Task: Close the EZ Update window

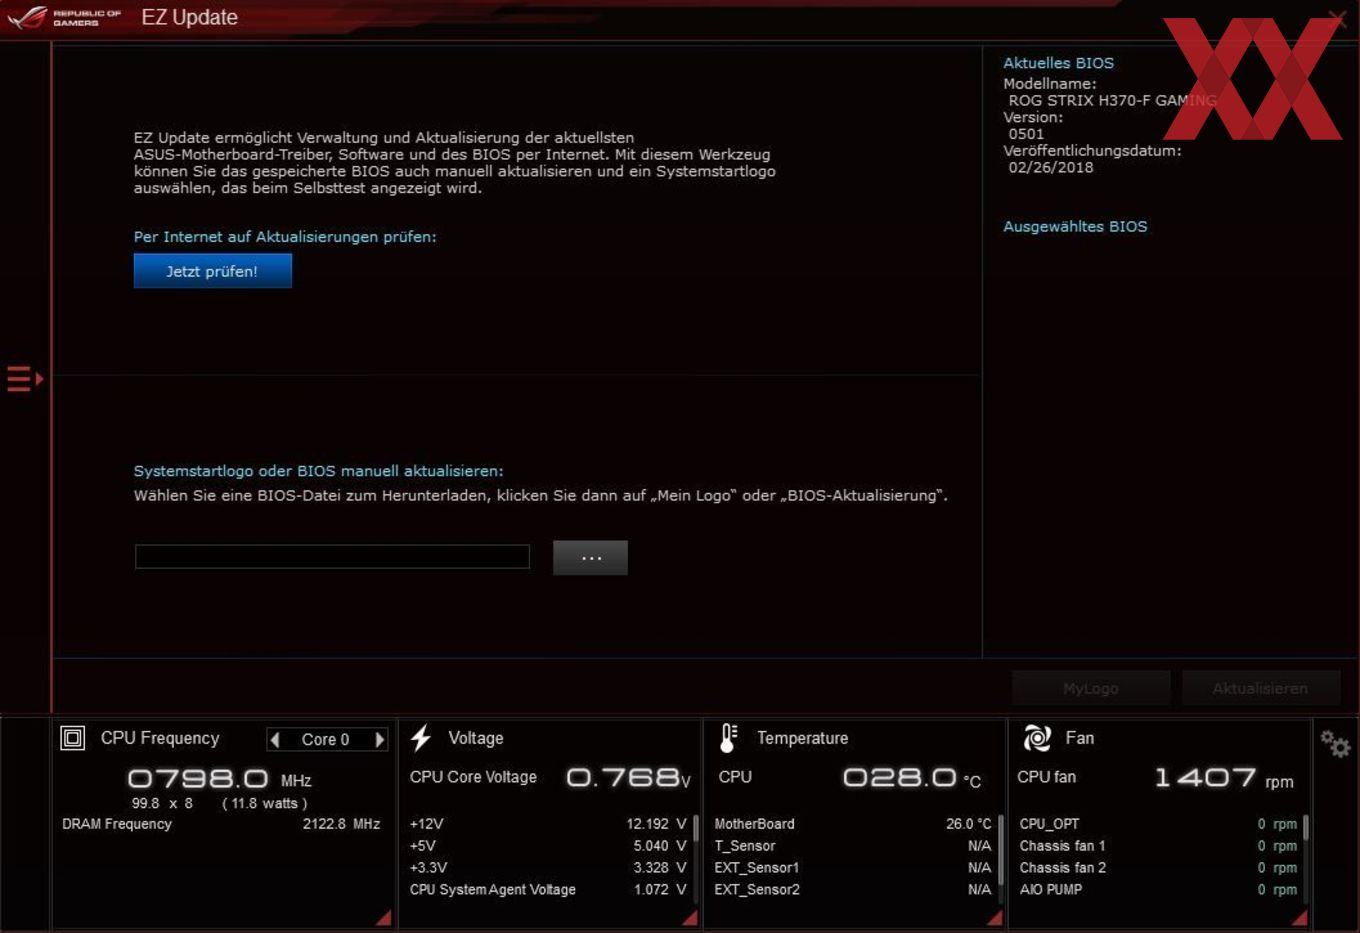Action: point(1337,18)
